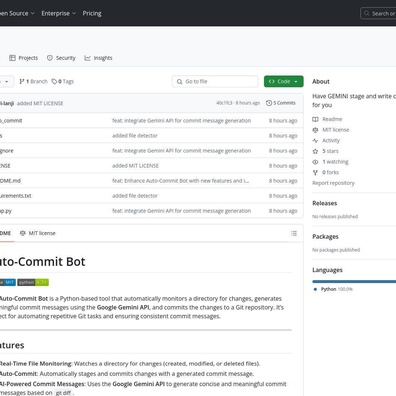Click the scale icon beside MIT license in About
The image size is (396, 396).
click(x=315, y=130)
